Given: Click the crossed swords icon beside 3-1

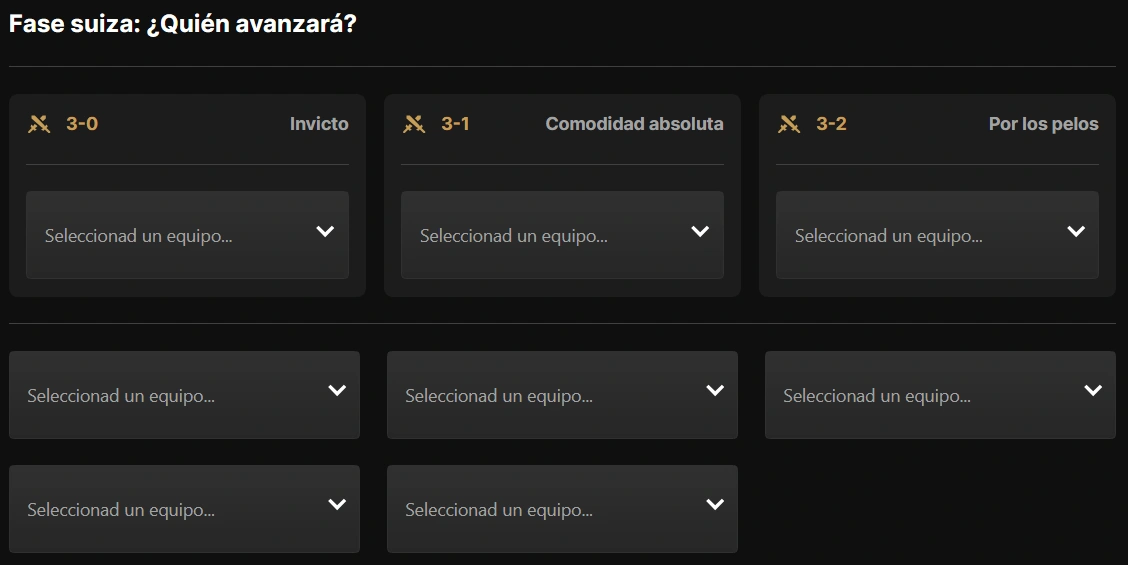Looking at the screenshot, I should click(414, 124).
